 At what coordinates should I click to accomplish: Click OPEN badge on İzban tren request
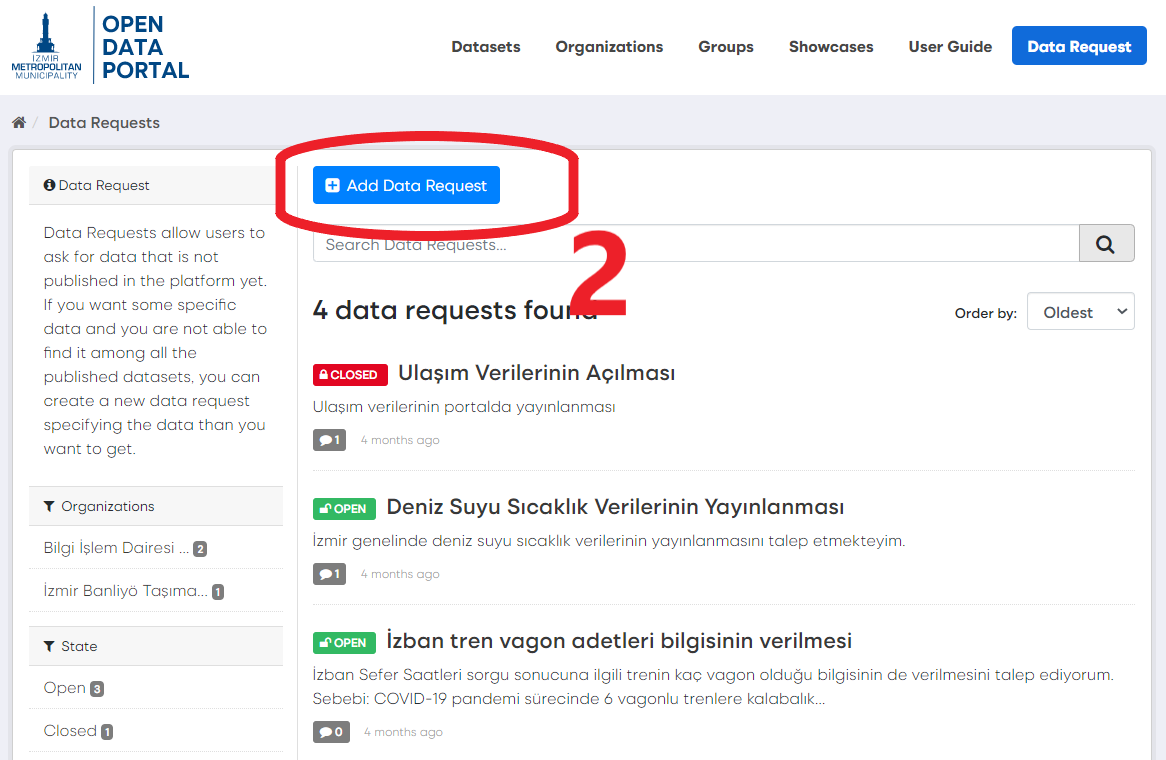tap(344, 642)
